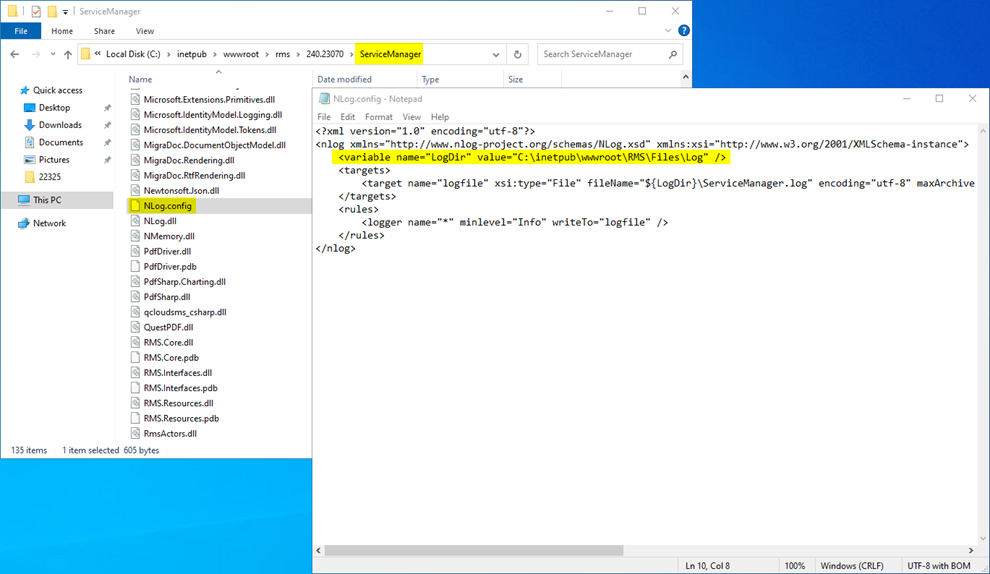Open the Explorer File tab
Screen dimensions: 990x574
coord(21,31)
